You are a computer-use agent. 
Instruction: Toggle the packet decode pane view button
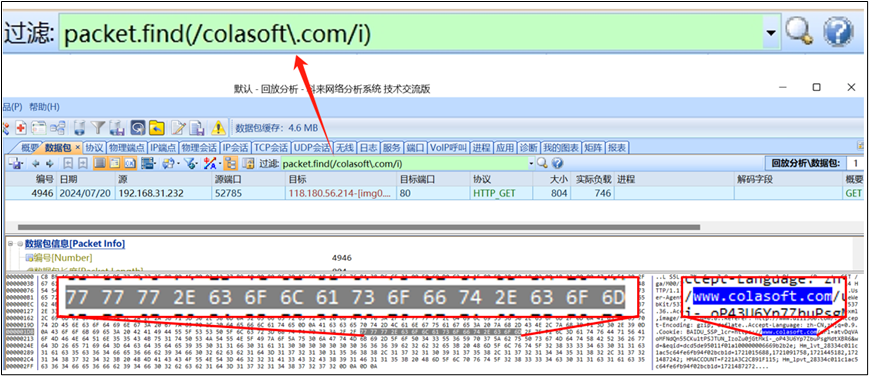click(115, 164)
